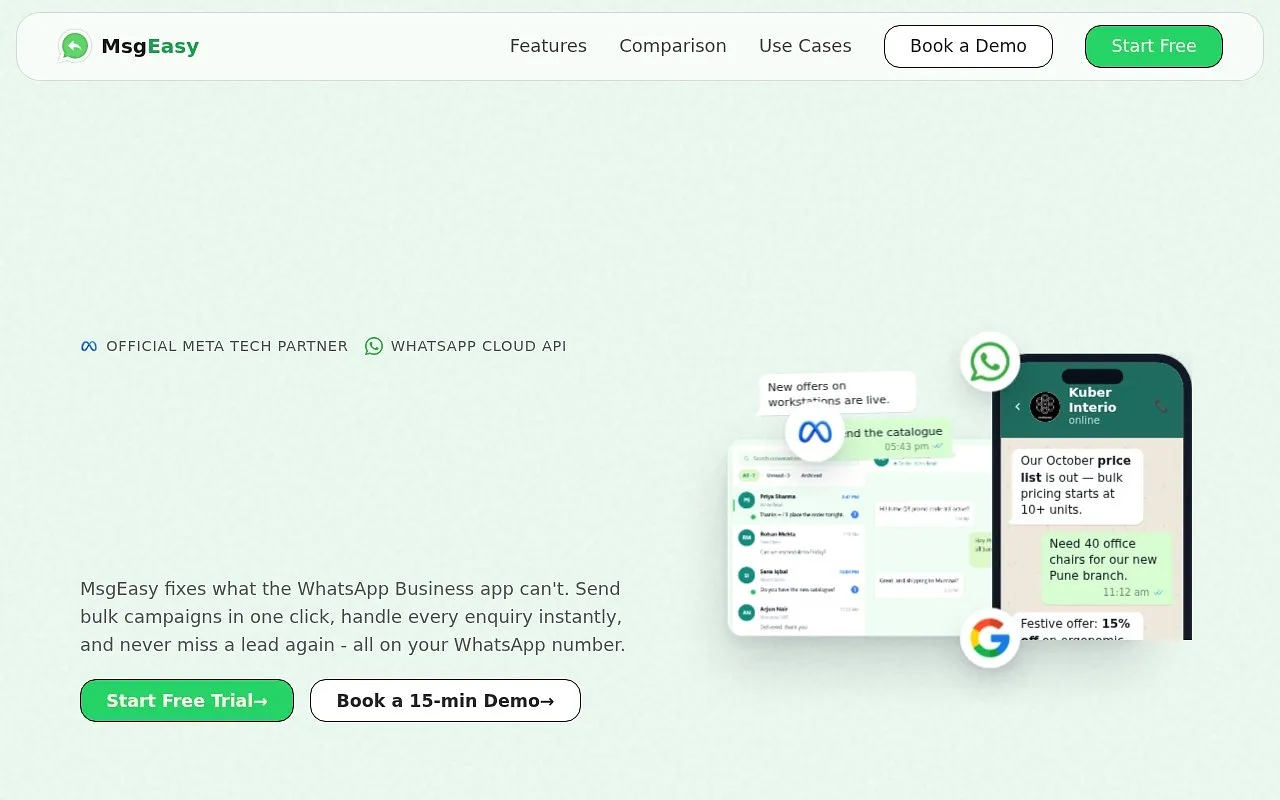Select the All tab in the inbox mockup
Image resolution: width=1280 pixels, height=800 pixels.
coord(749,475)
